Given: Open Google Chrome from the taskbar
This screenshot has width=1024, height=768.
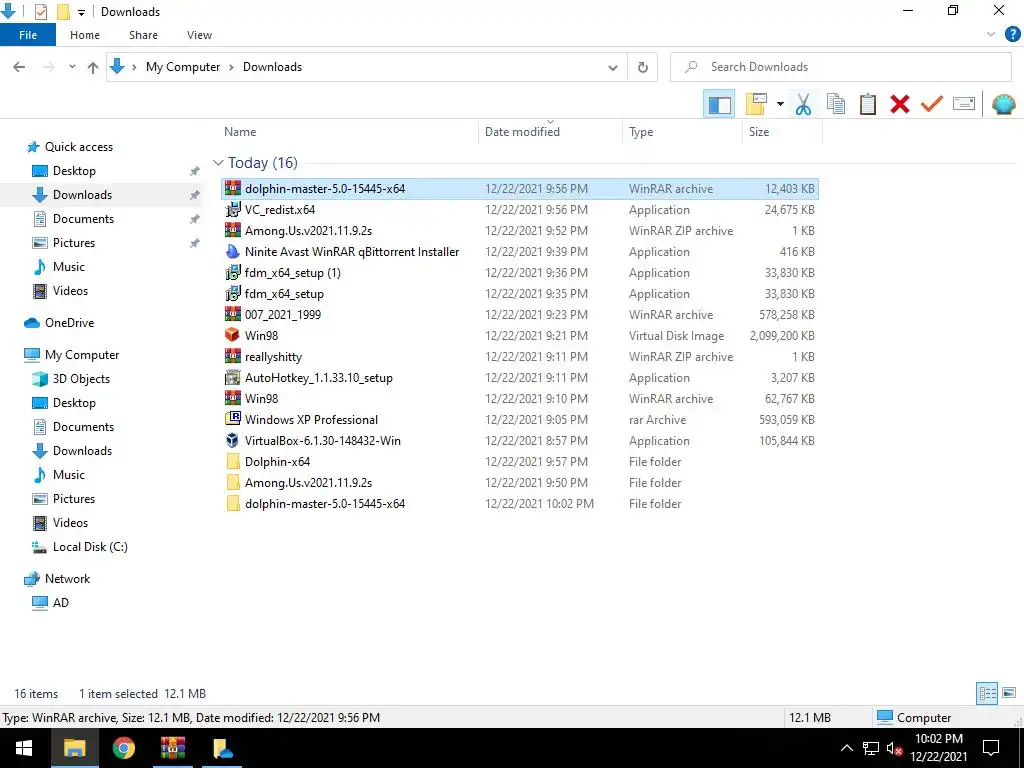Looking at the screenshot, I should [x=123, y=748].
